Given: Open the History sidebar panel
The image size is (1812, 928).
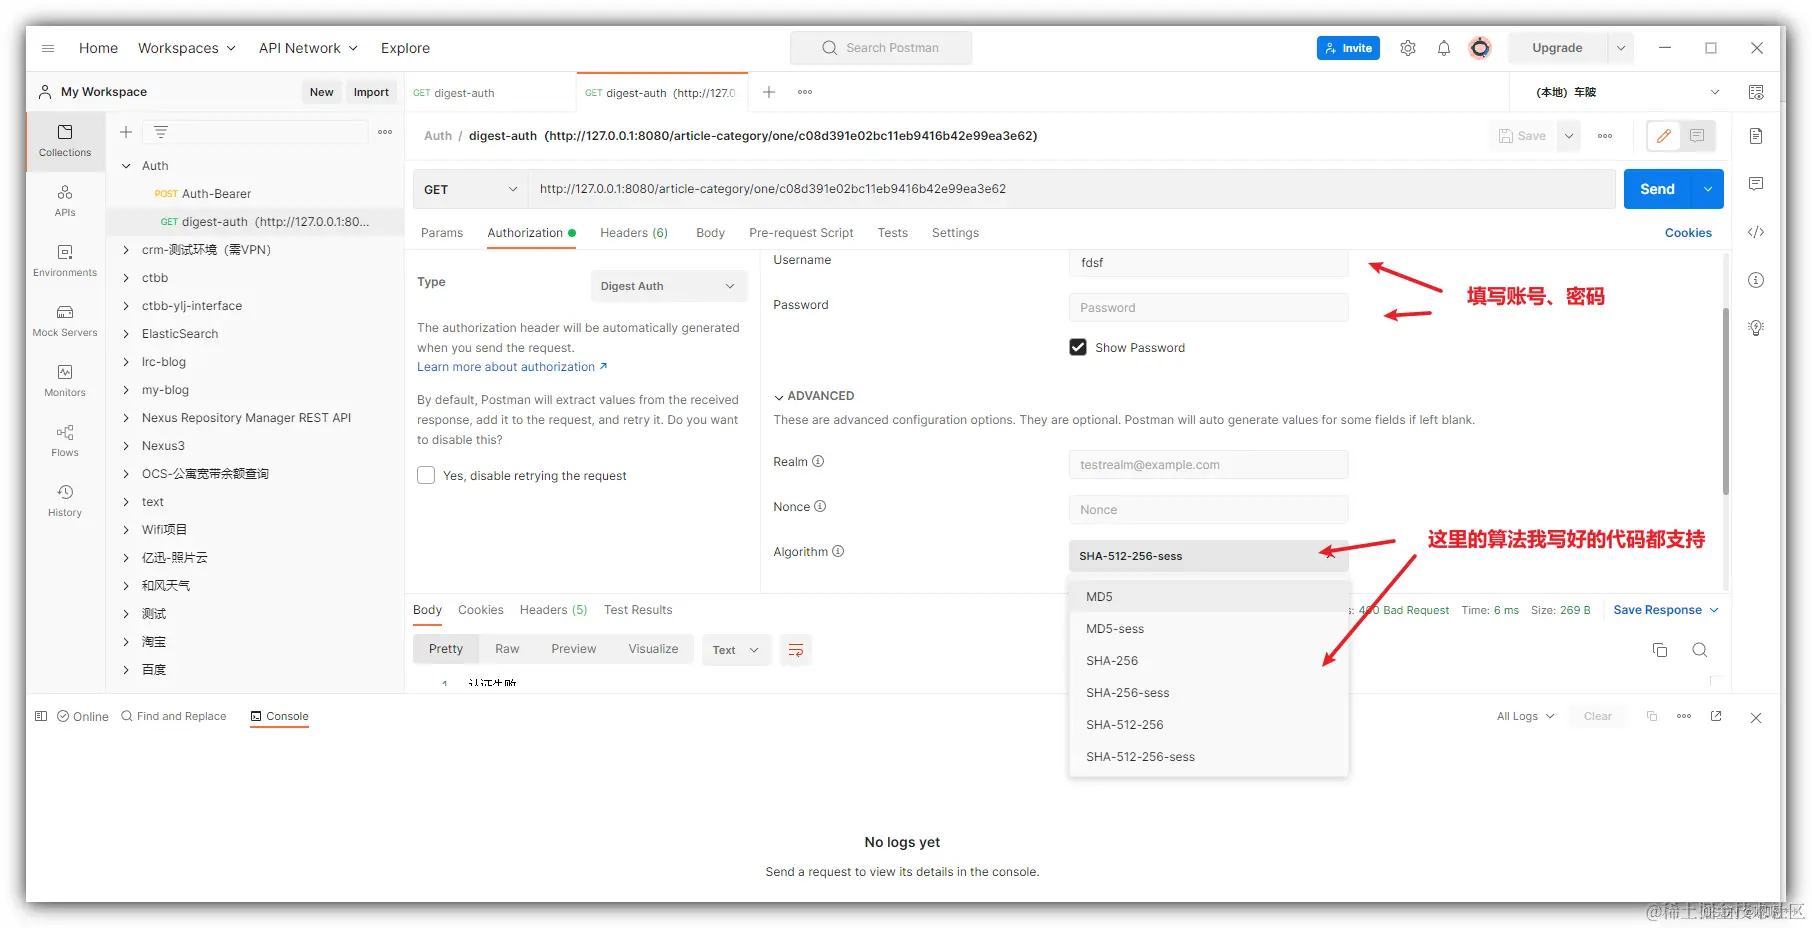Looking at the screenshot, I should (65, 500).
